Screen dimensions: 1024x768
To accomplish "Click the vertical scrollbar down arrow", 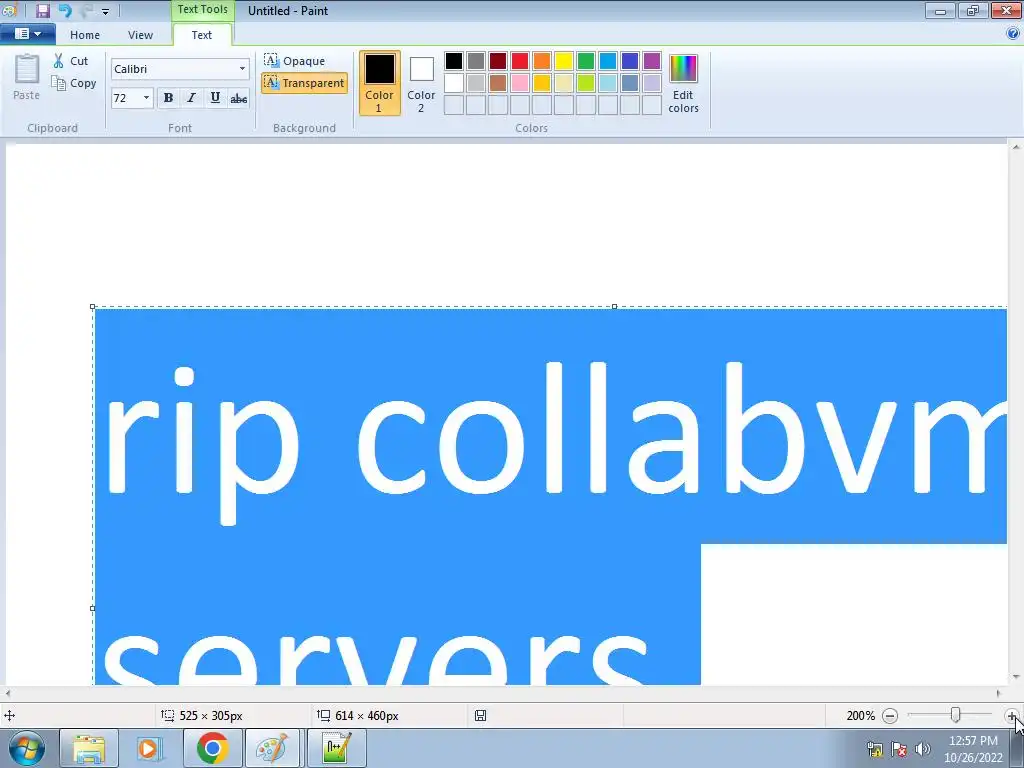I will [x=1016, y=677].
